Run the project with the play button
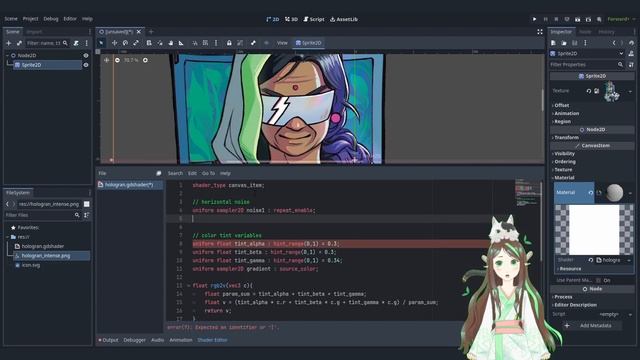640x360 pixels. coord(534,19)
